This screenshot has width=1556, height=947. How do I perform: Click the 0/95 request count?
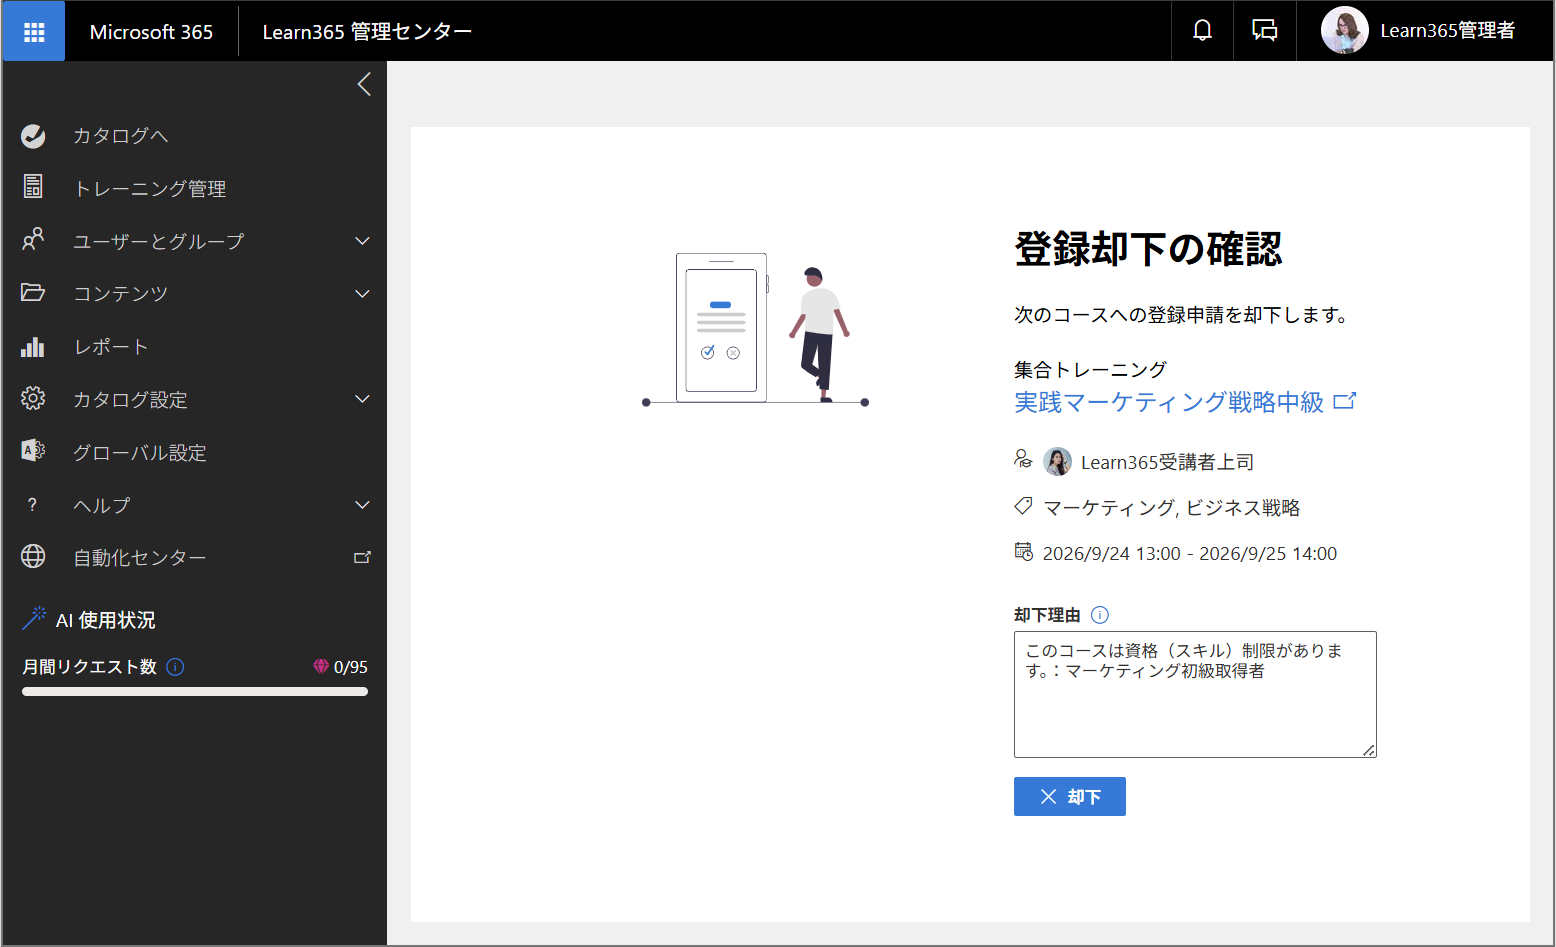(x=350, y=667)
